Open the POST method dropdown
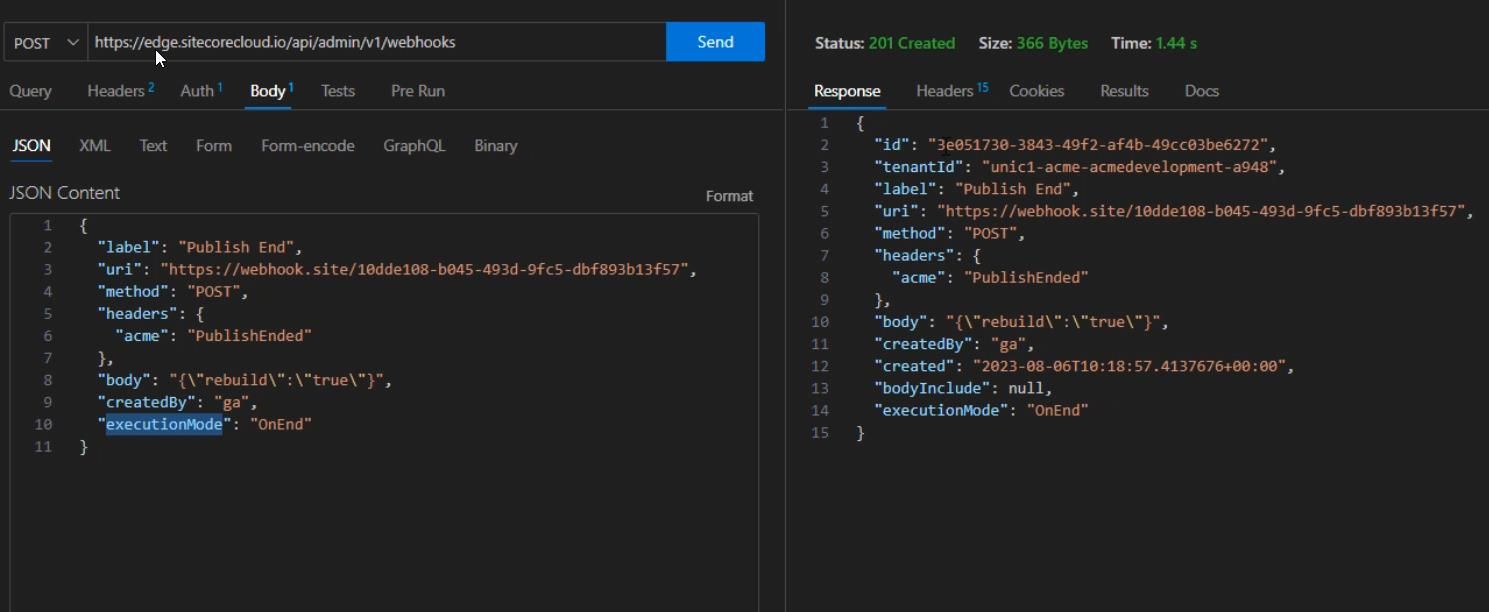Viewport: 1489px width, 612px height. click(x=45, y=42)
